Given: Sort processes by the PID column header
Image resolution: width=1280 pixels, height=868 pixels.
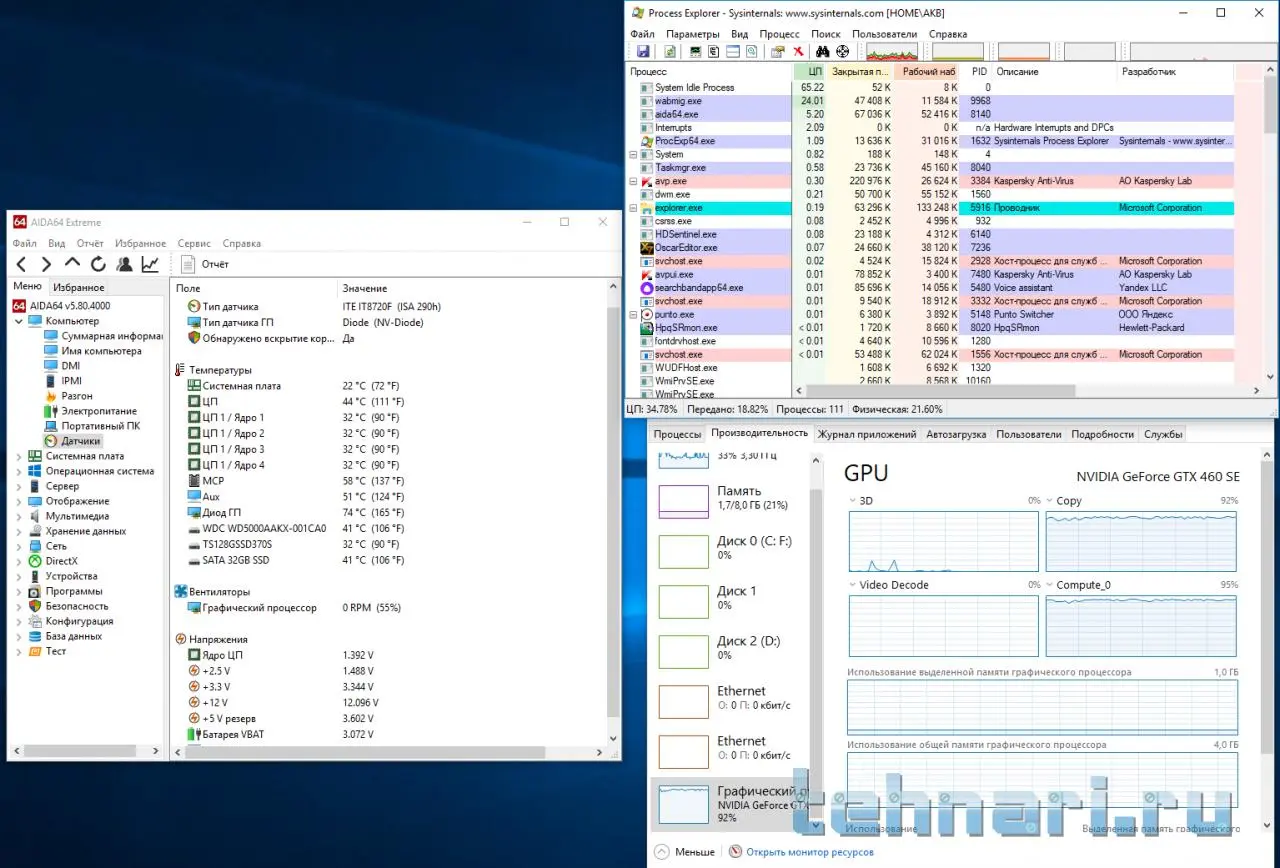Looking at the screenshot, I should click(x=979, y=72).
